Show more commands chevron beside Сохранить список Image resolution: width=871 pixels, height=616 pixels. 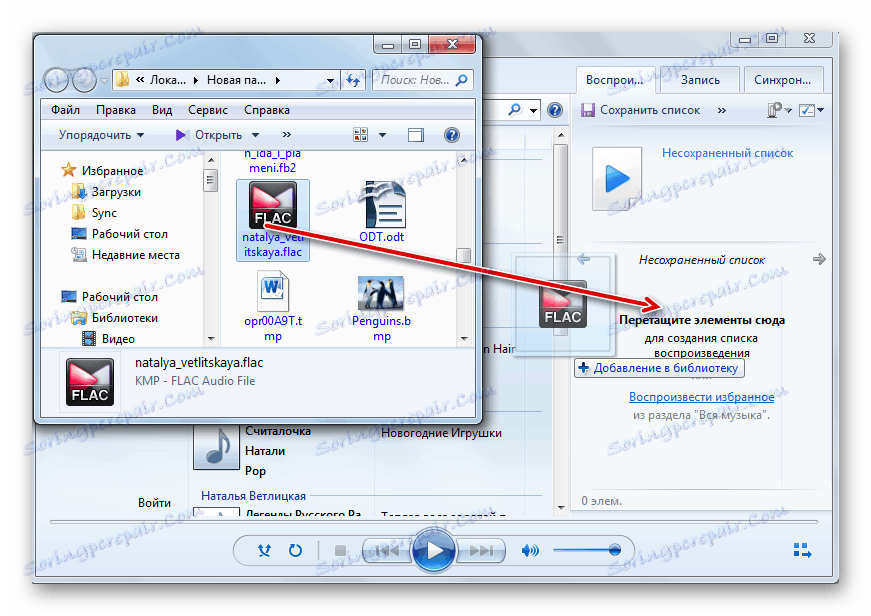point(722,110)
